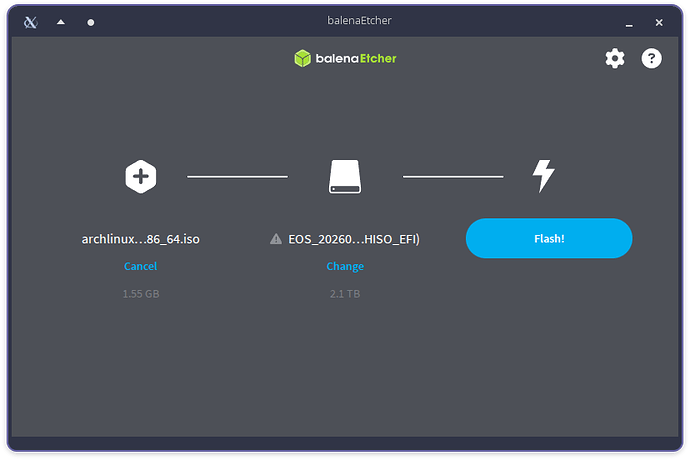Click the 2.1 TB drive size
The width and height of the screenshot is (690, 460).
(345, 294)
